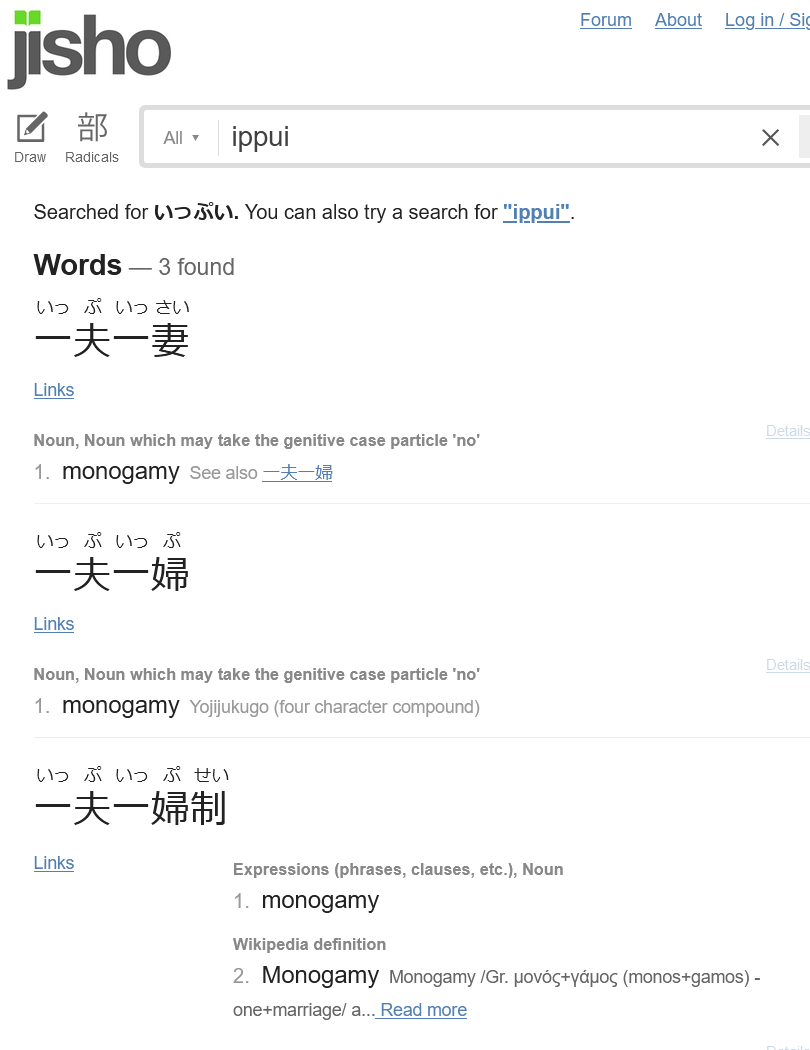Viewport: 810px width, 1050px height.
Task: Open the Radicals search tool
Action: 92,138
